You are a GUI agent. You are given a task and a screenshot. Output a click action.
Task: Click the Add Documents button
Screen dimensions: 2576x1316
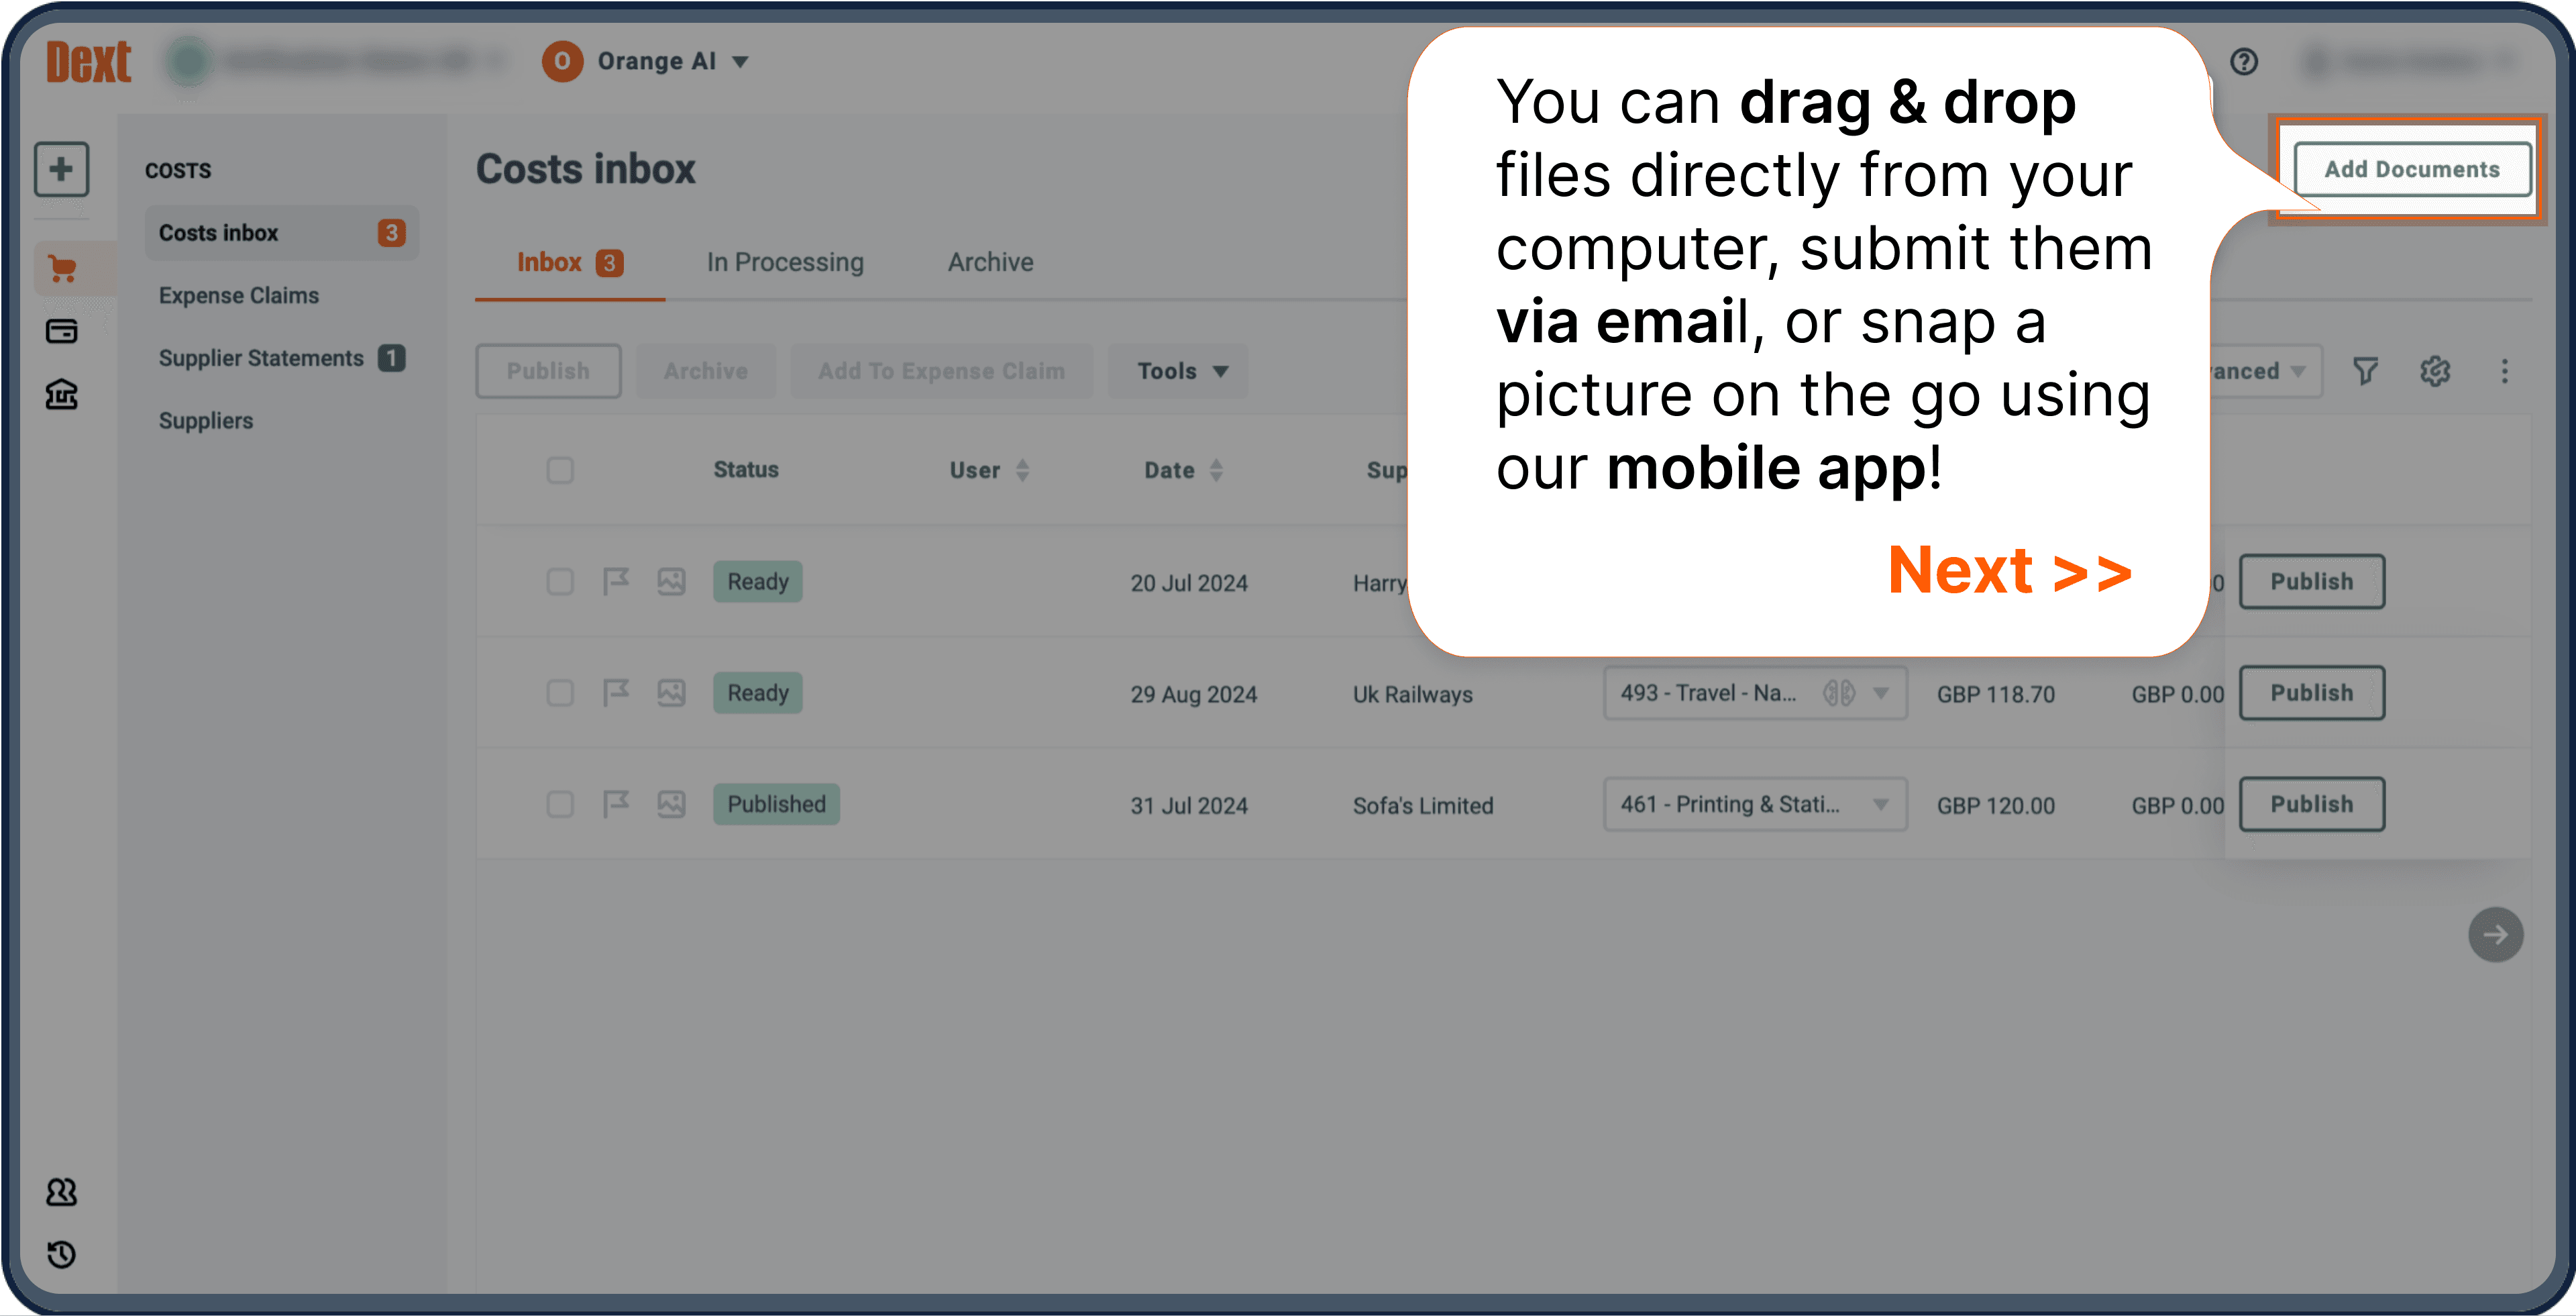click(2415, 168)
